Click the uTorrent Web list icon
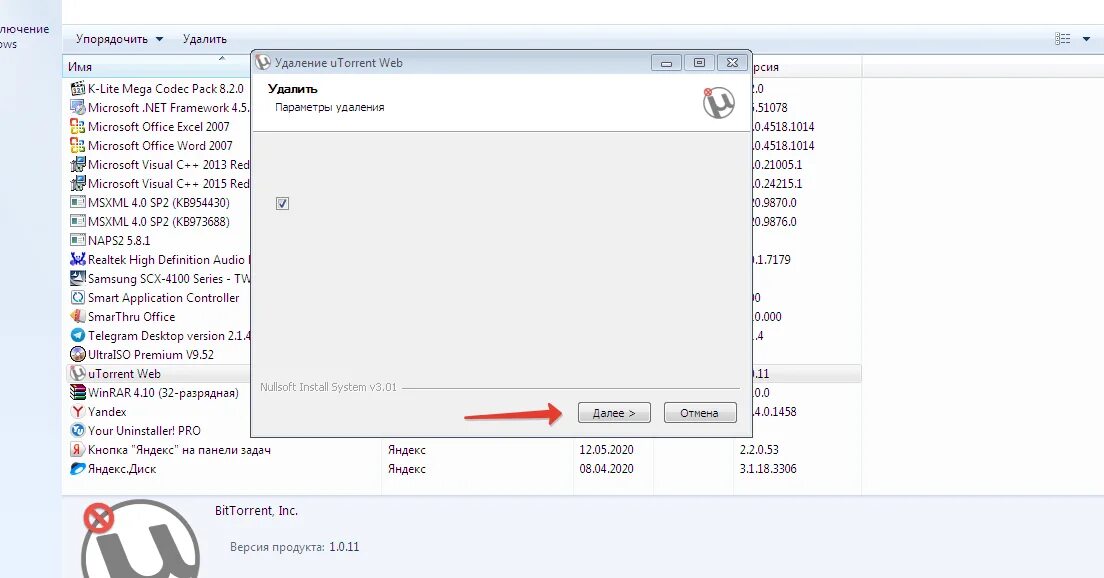This screenshot has height=578, width=1104. 77,374
